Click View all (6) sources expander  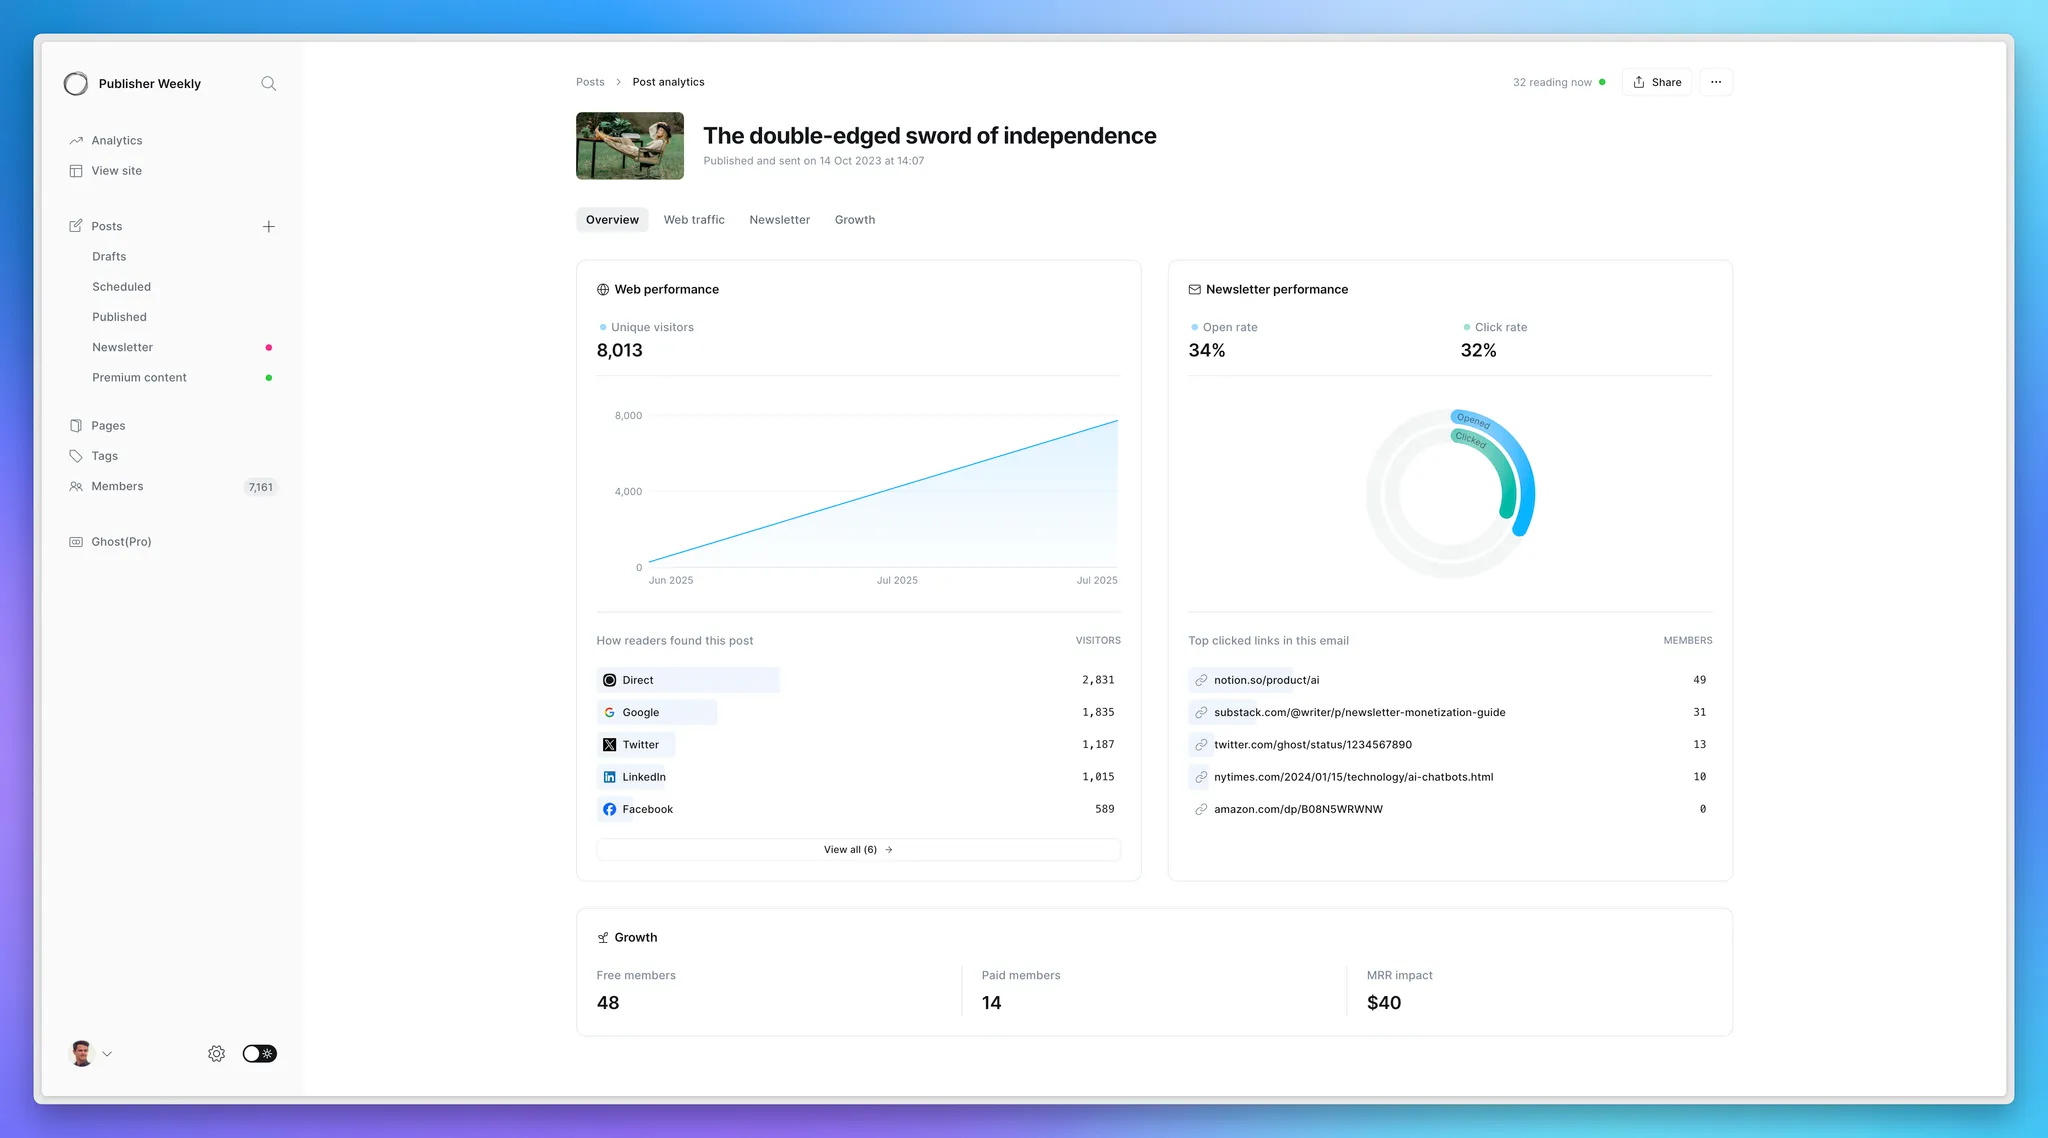pyautogui.click(x=858, y=850)
